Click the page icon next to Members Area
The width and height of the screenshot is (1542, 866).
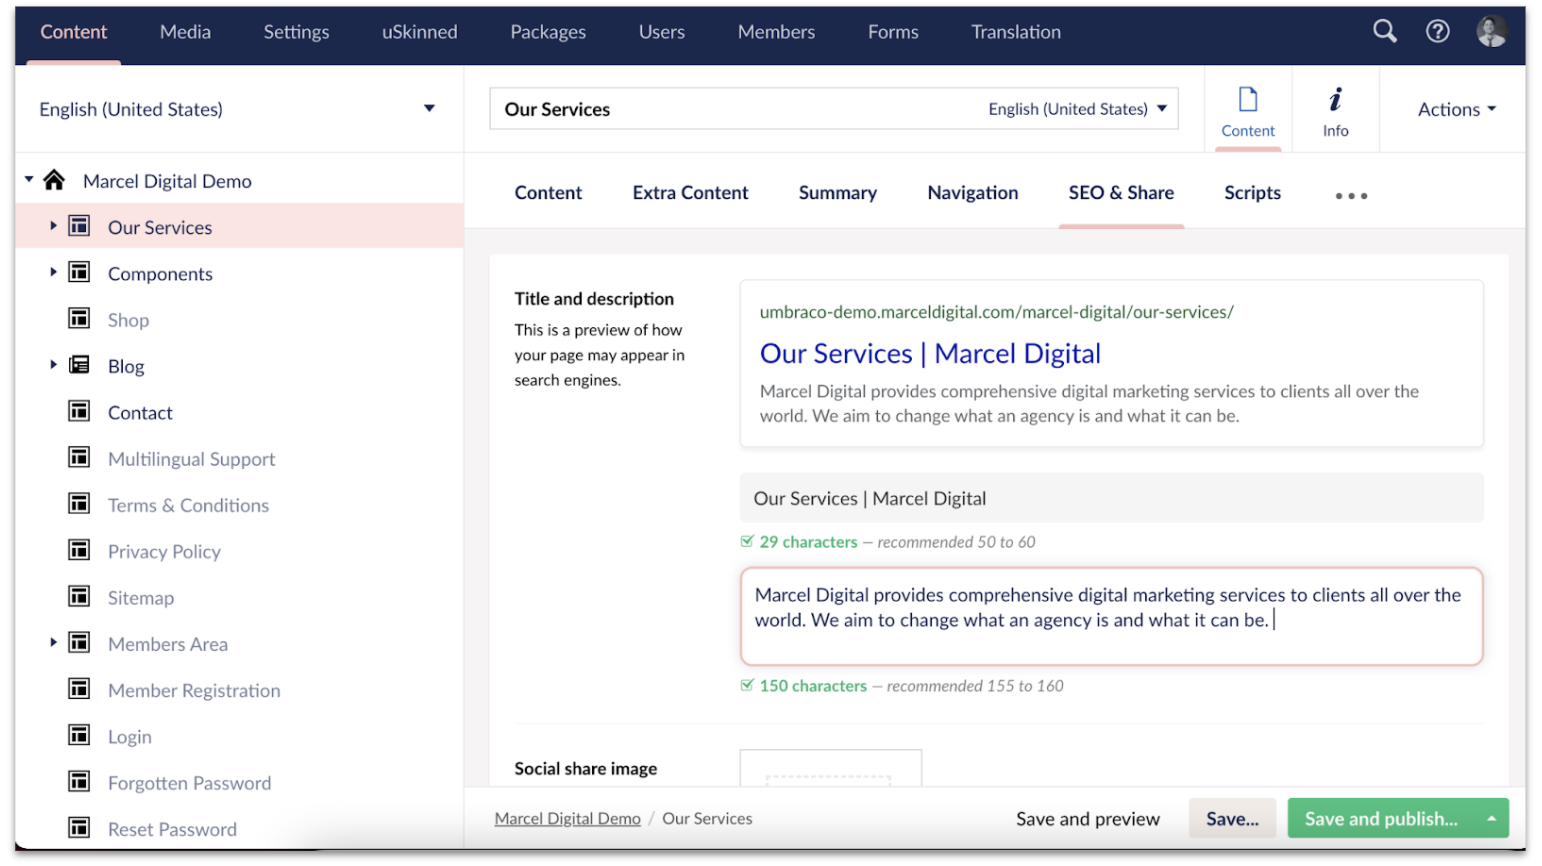coord(79,642)
